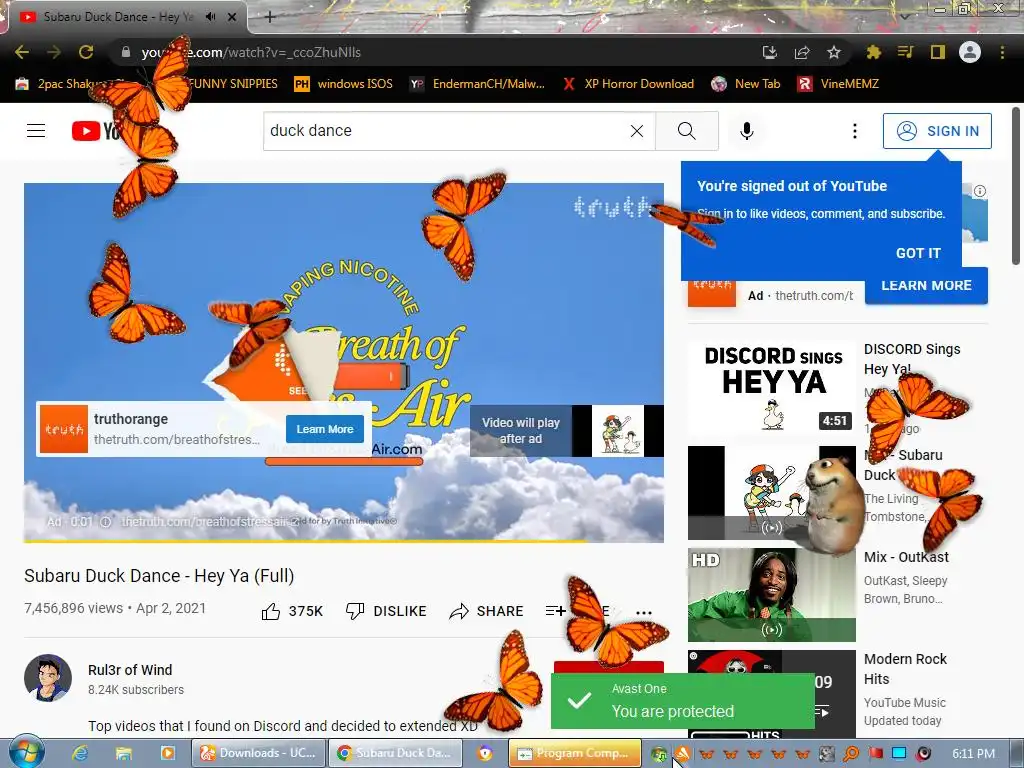Image resolution: width=1024 pixels, height=768 pixels.
Task: Open the VineMEMZ bookmark
Action: pyautogui.click(x=838, y=84)
